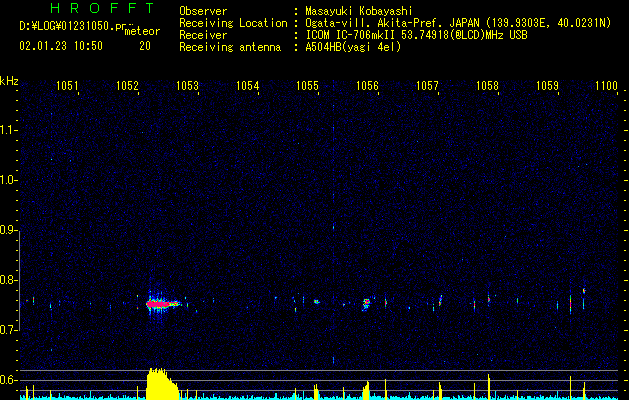The height and width of the screenshot is (400, 629).
Task: Click the 1053 time axis label
Action: (x=187, y=85)
